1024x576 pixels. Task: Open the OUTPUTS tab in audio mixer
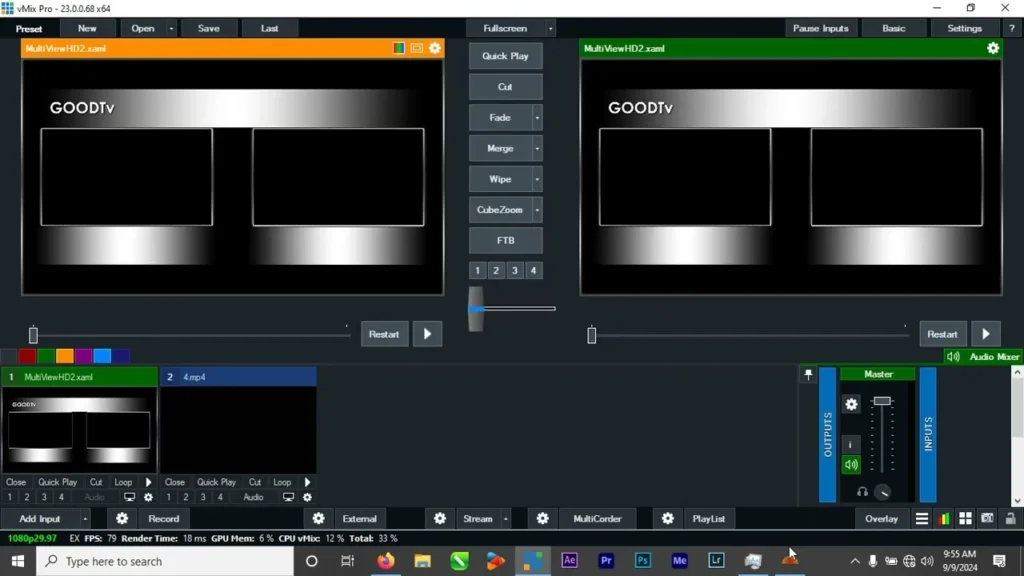pos(827,434)
